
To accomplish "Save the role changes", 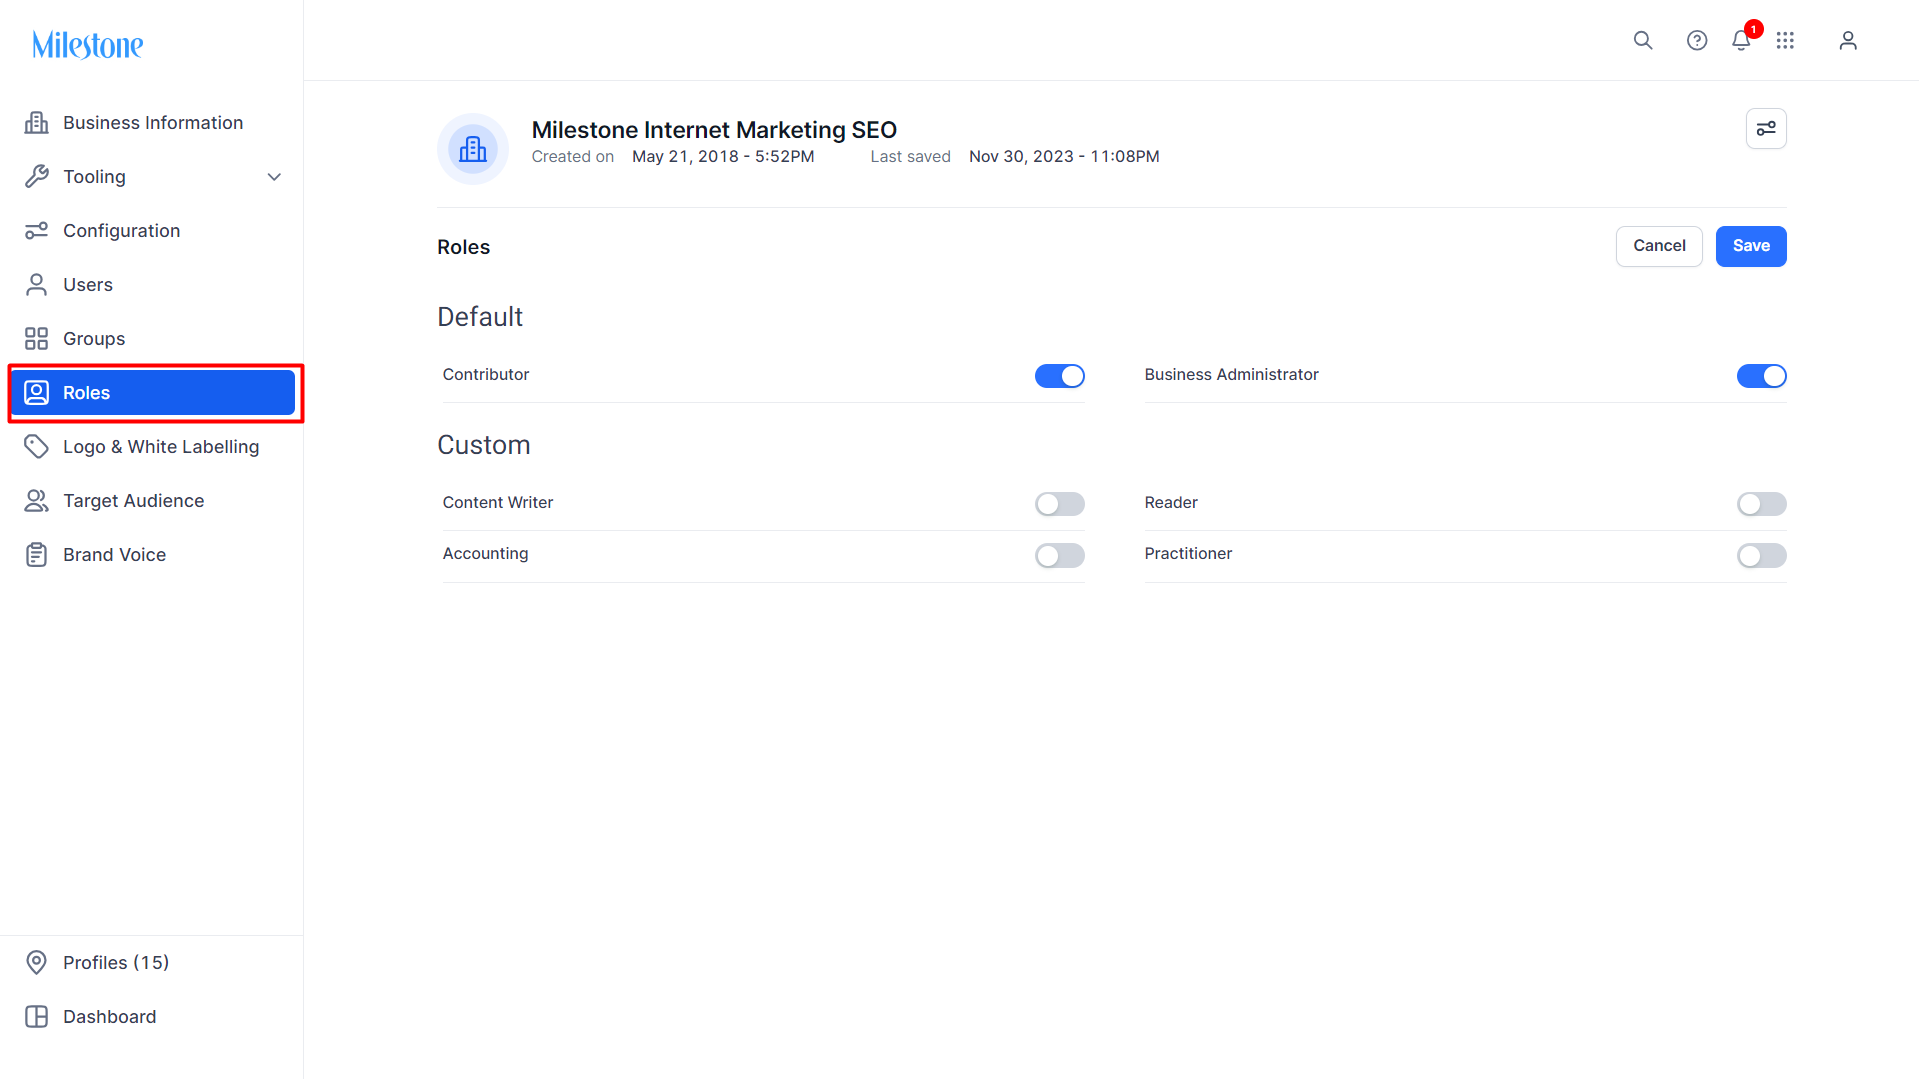I will [1751, 246].
